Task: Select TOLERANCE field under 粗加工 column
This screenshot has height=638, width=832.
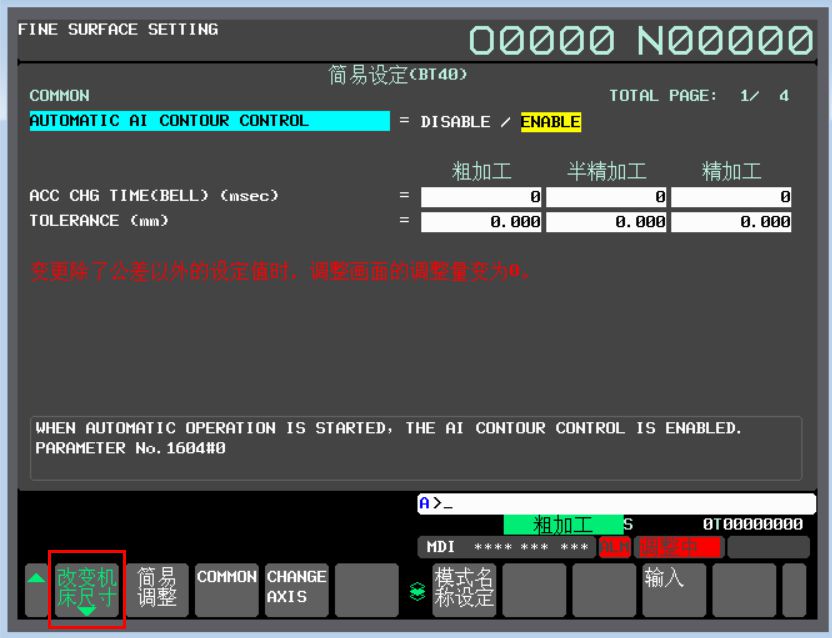Action: pos(481,222)
